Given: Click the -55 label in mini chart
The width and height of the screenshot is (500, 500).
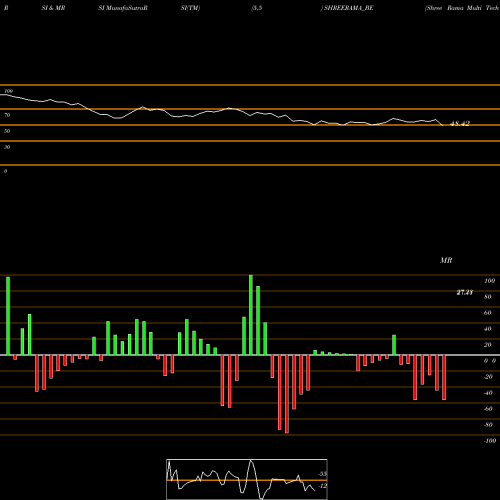Looking at the screenshot, I should [x=322, y=474].
